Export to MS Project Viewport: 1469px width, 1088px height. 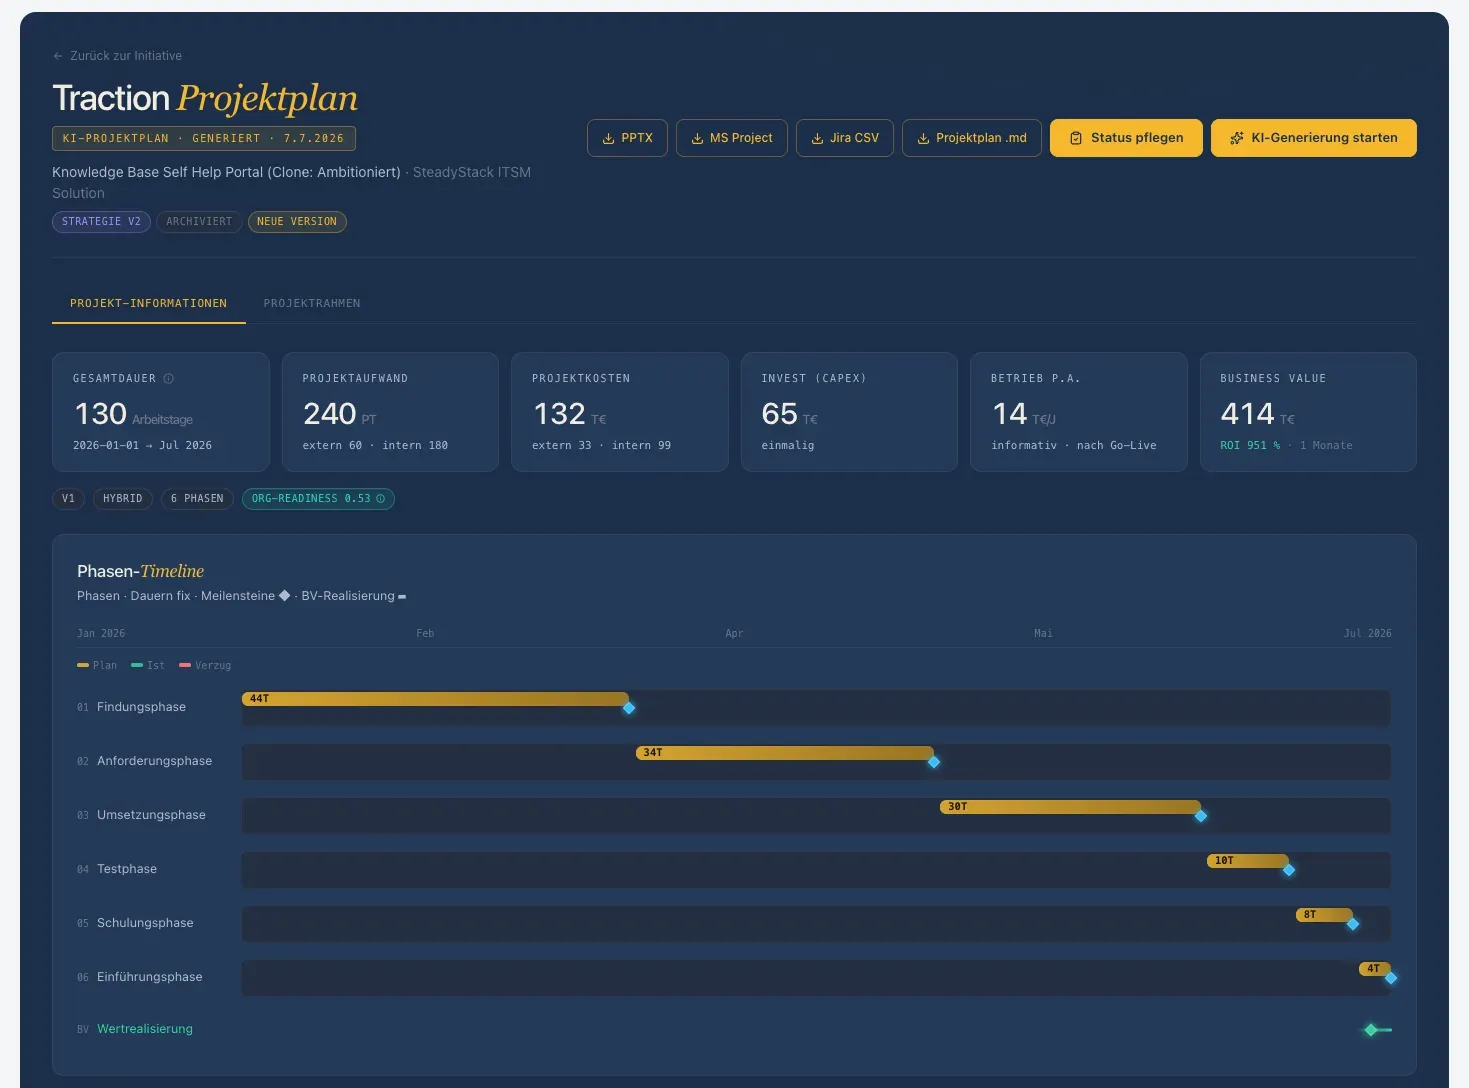click(732, 138)
